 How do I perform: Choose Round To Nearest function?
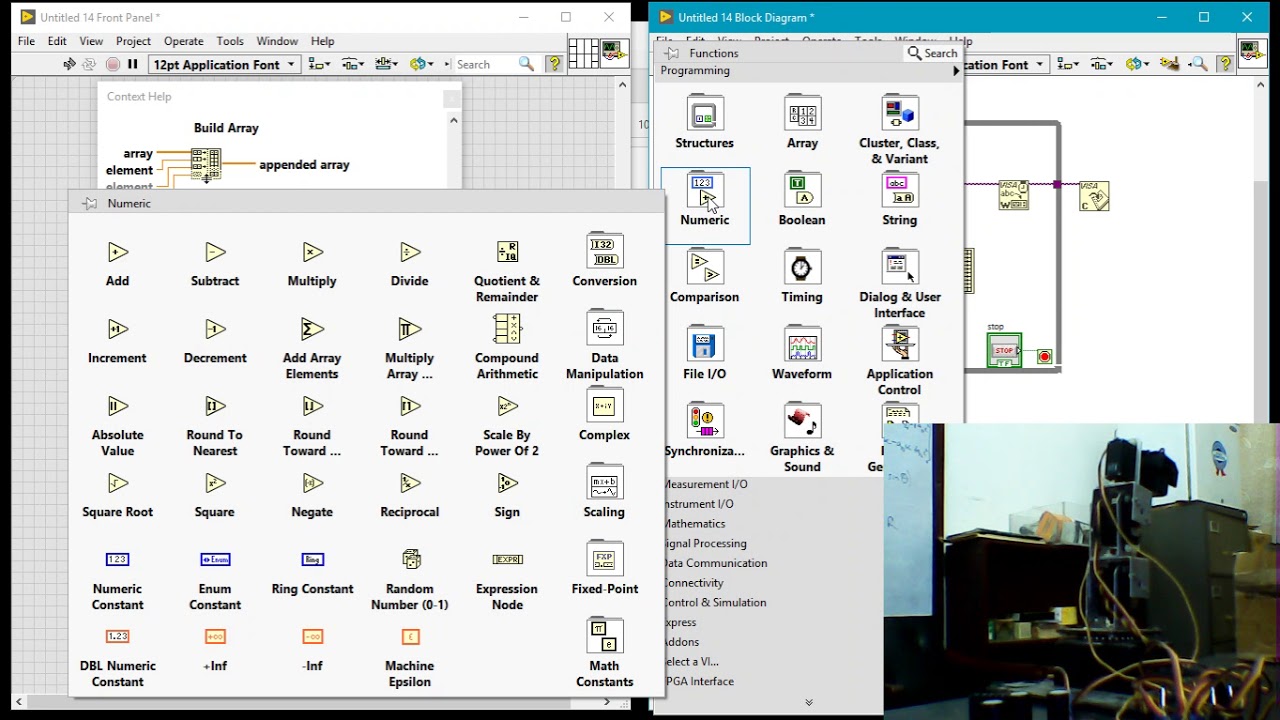pos(215,406)
